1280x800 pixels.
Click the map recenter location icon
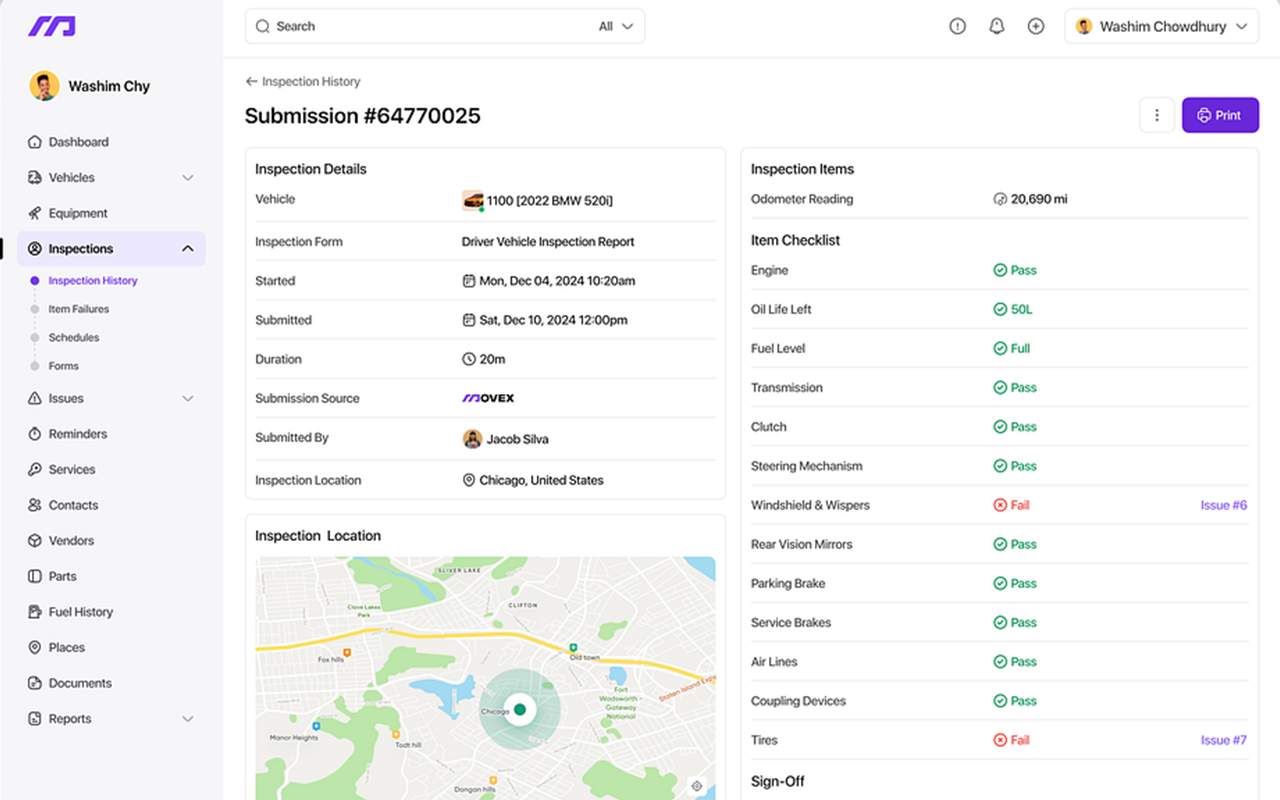pos(697,786)
